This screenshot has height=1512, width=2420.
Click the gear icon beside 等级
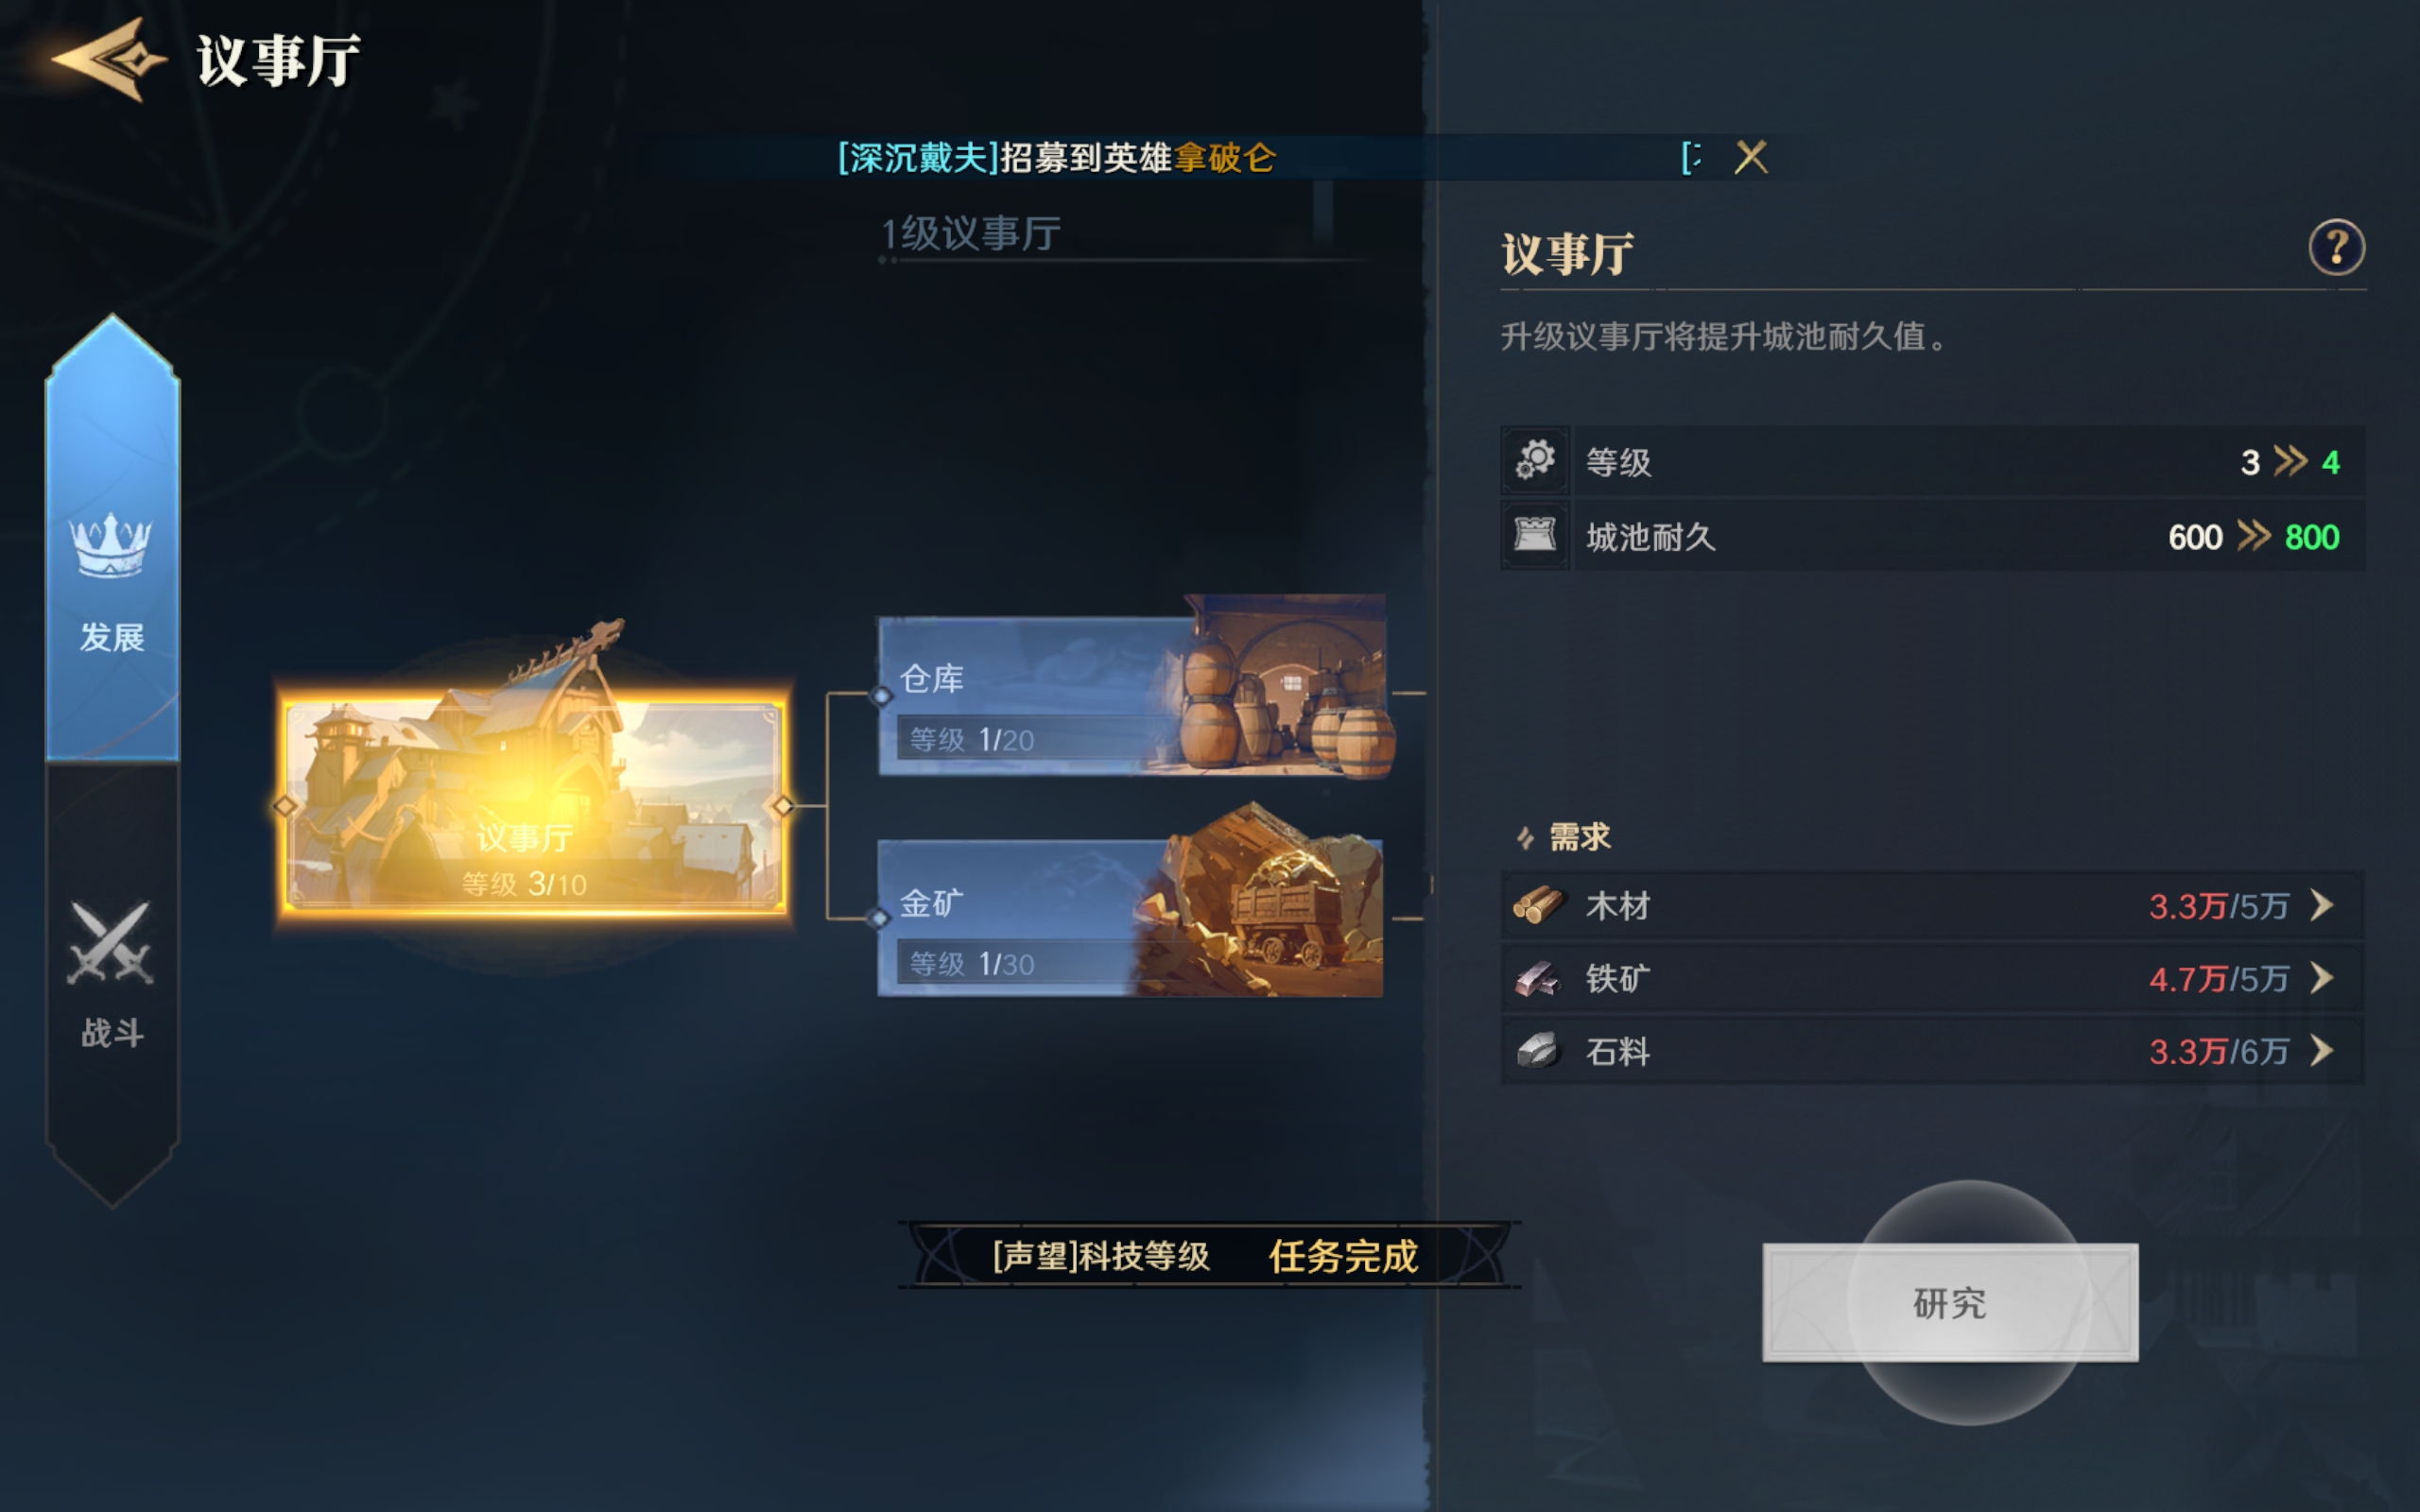click(x=1535, y=461)
